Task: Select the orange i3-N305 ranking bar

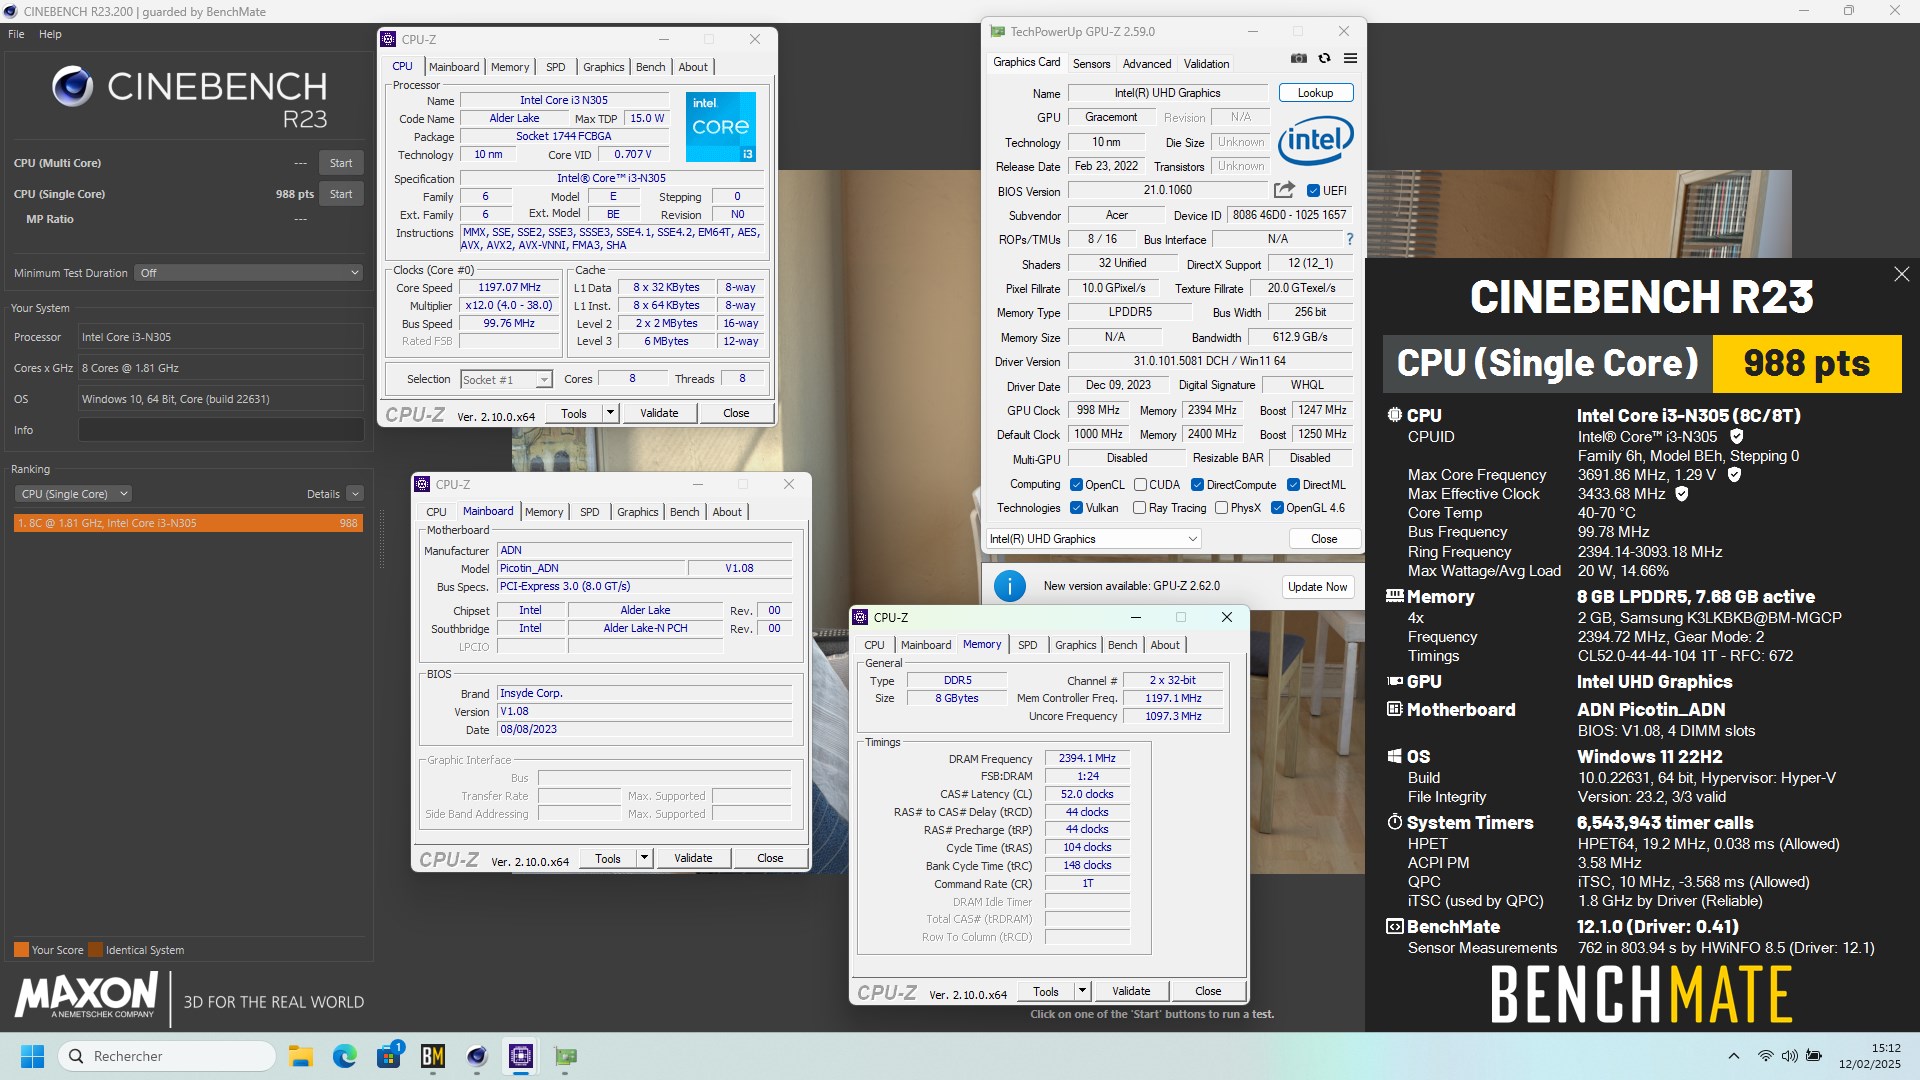Action: point(188,523)
